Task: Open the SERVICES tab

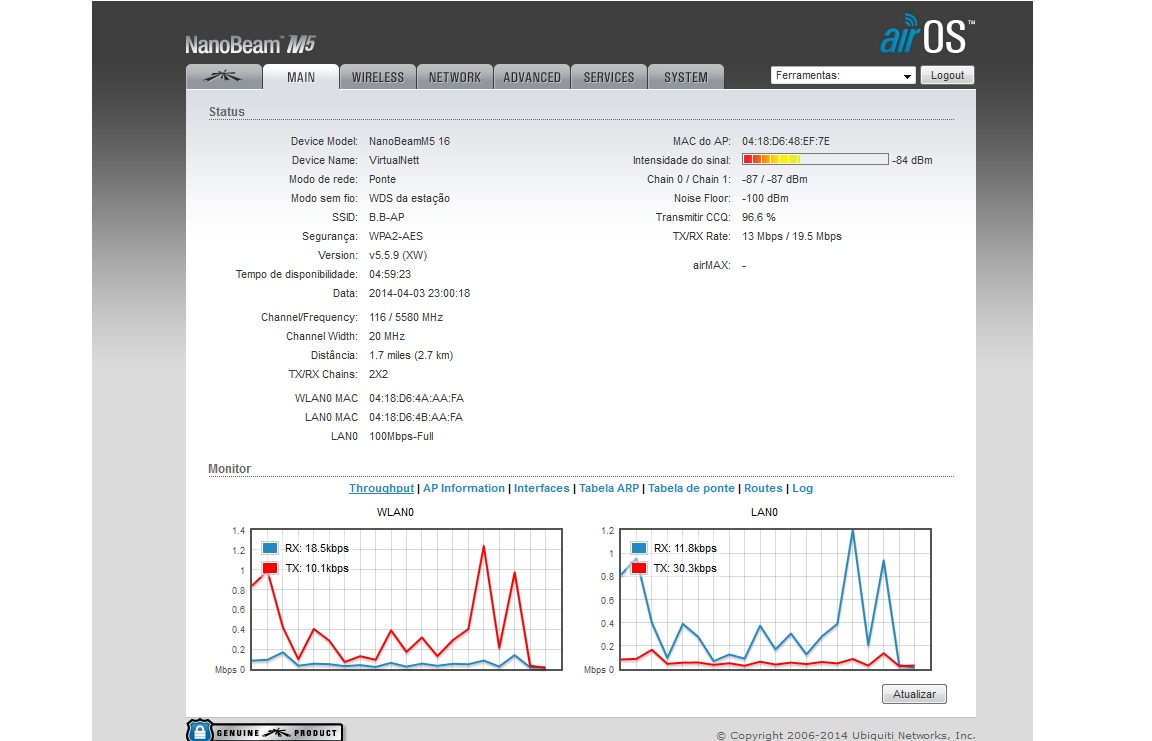Action: [x=609, y=76]
